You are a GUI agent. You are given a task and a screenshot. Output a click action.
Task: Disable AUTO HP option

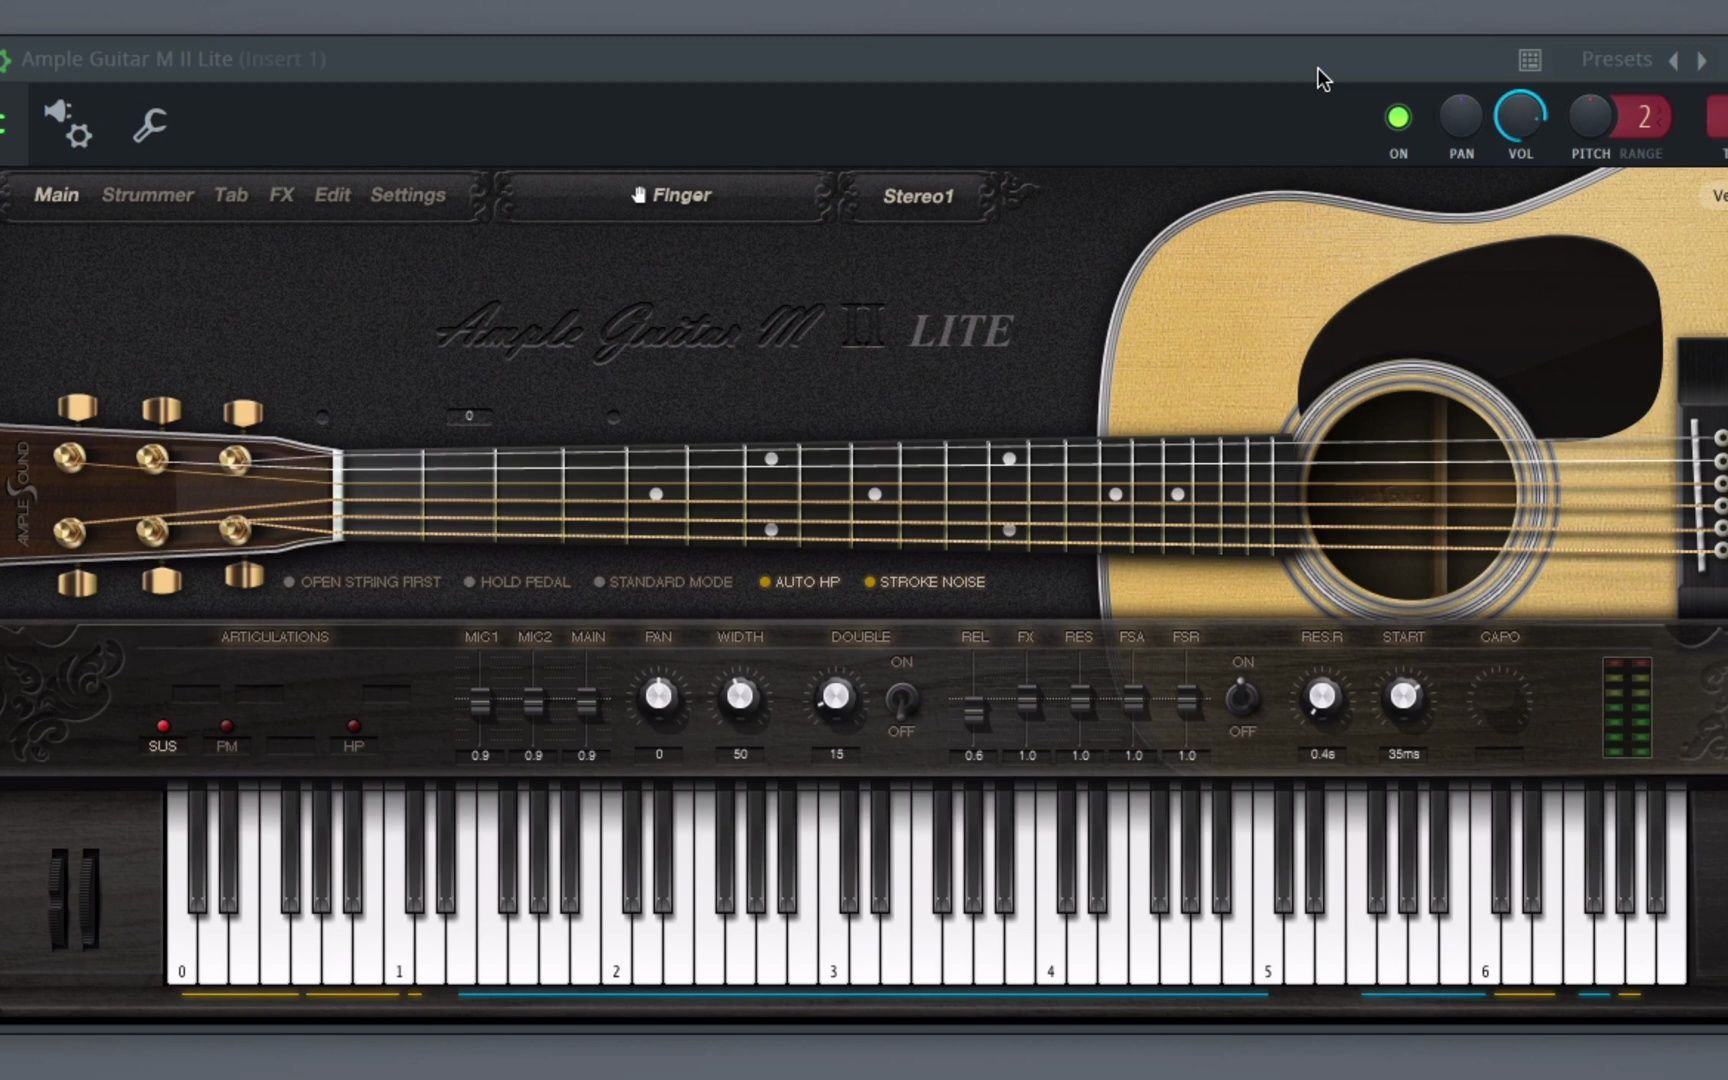point(799,582)
